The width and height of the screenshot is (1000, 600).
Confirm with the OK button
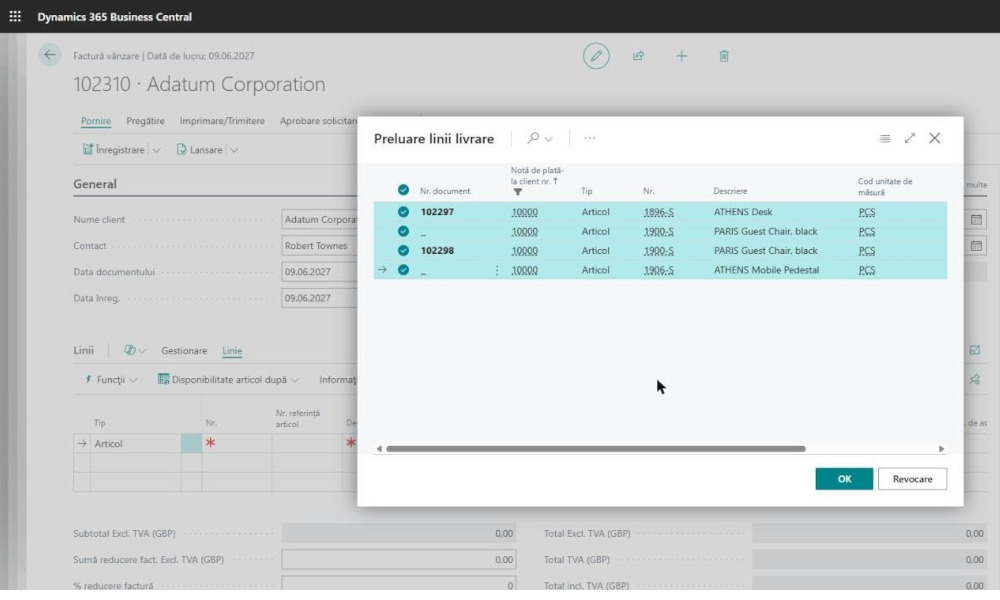click(844, 479)
